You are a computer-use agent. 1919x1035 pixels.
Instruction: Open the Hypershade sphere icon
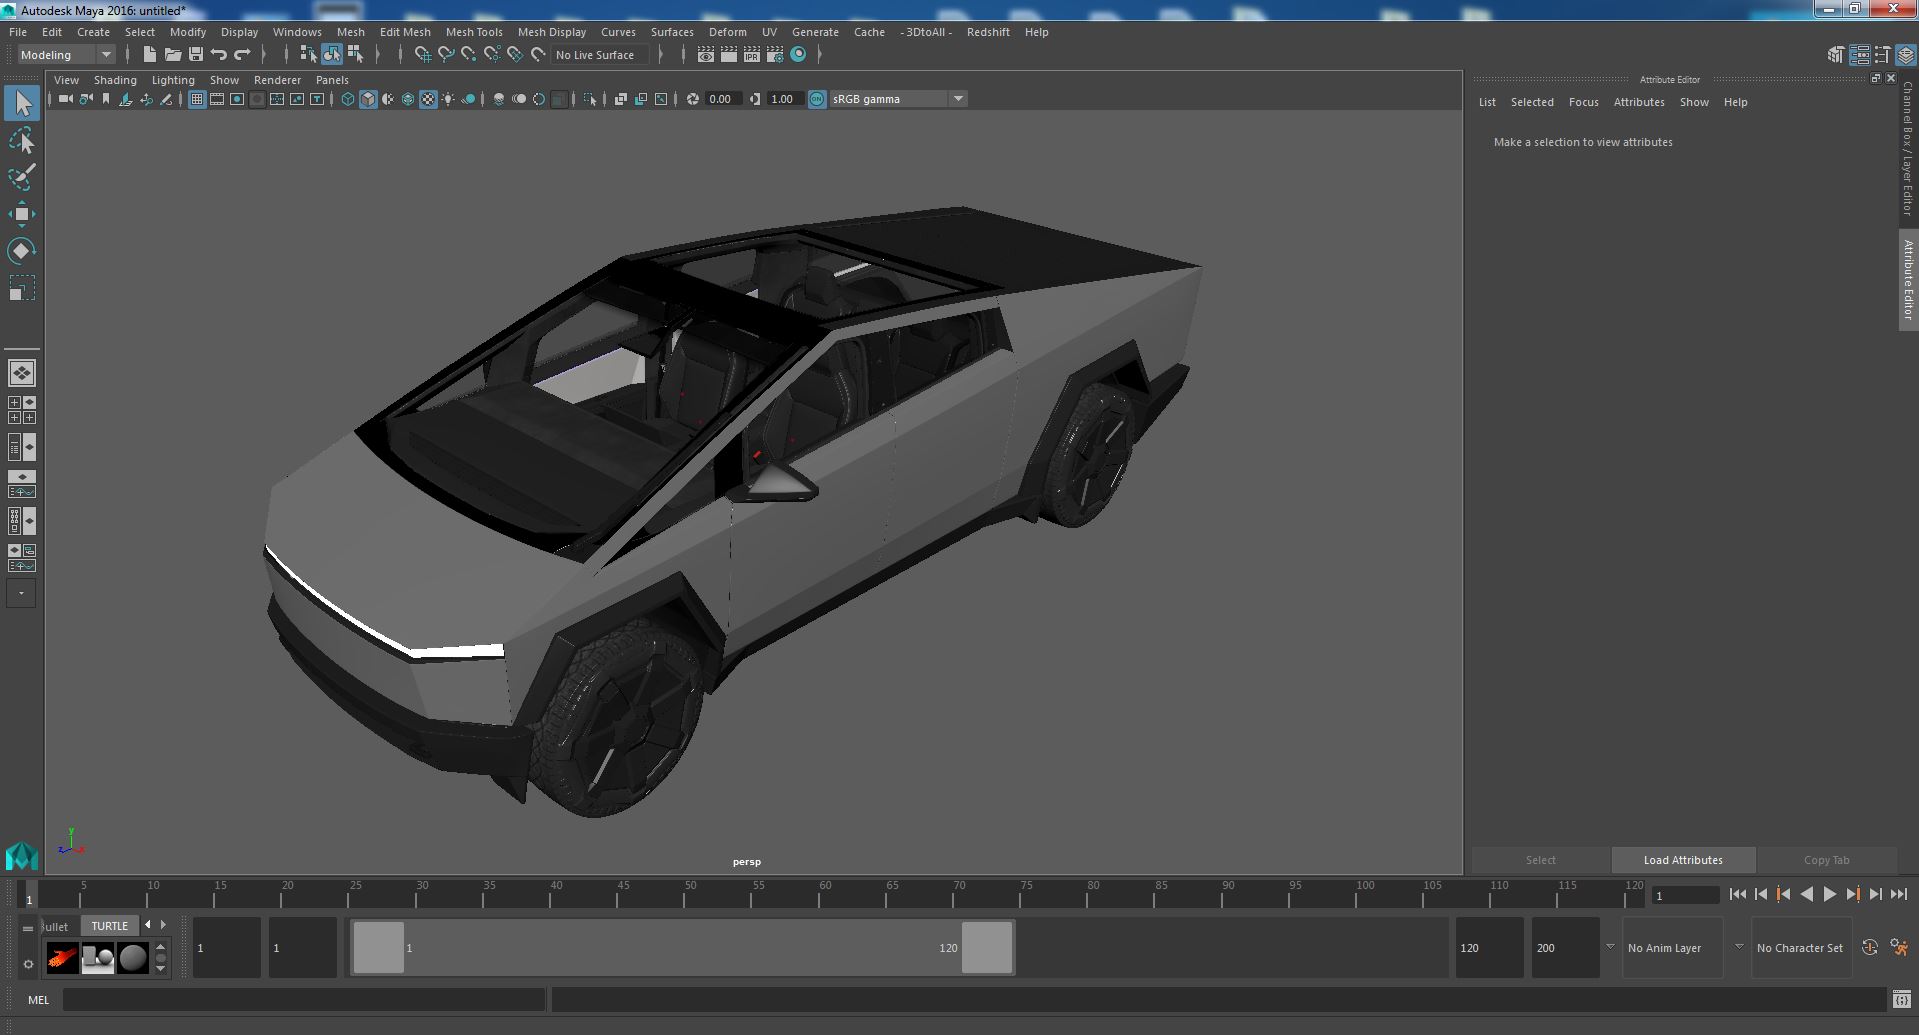click(798, 55)
